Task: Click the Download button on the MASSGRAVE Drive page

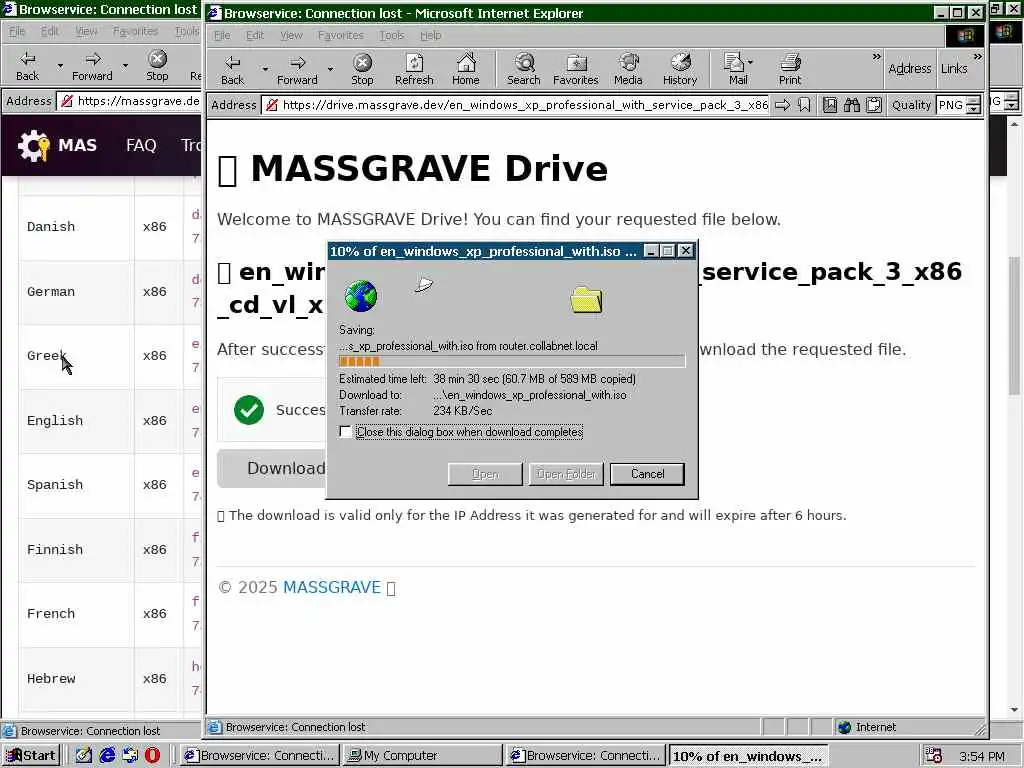Action: tap(271, 468)
